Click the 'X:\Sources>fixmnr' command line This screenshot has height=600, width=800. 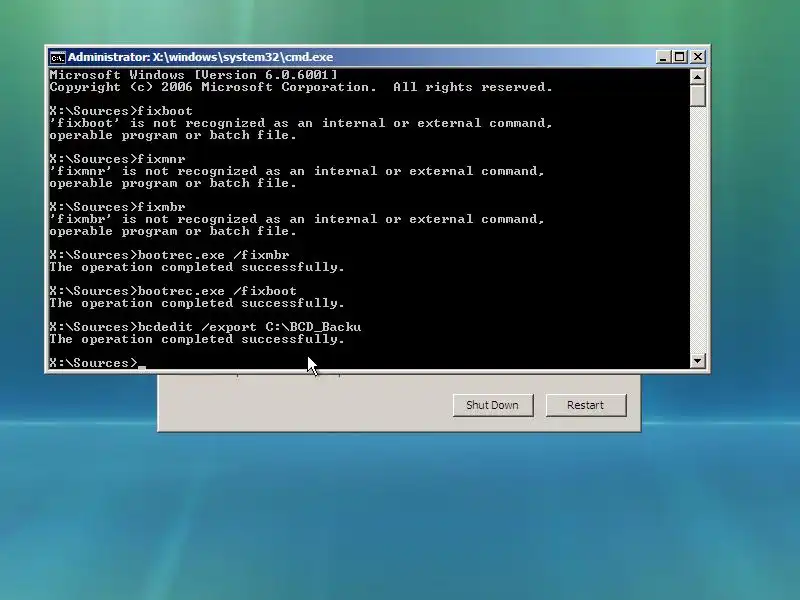[117, 159]
